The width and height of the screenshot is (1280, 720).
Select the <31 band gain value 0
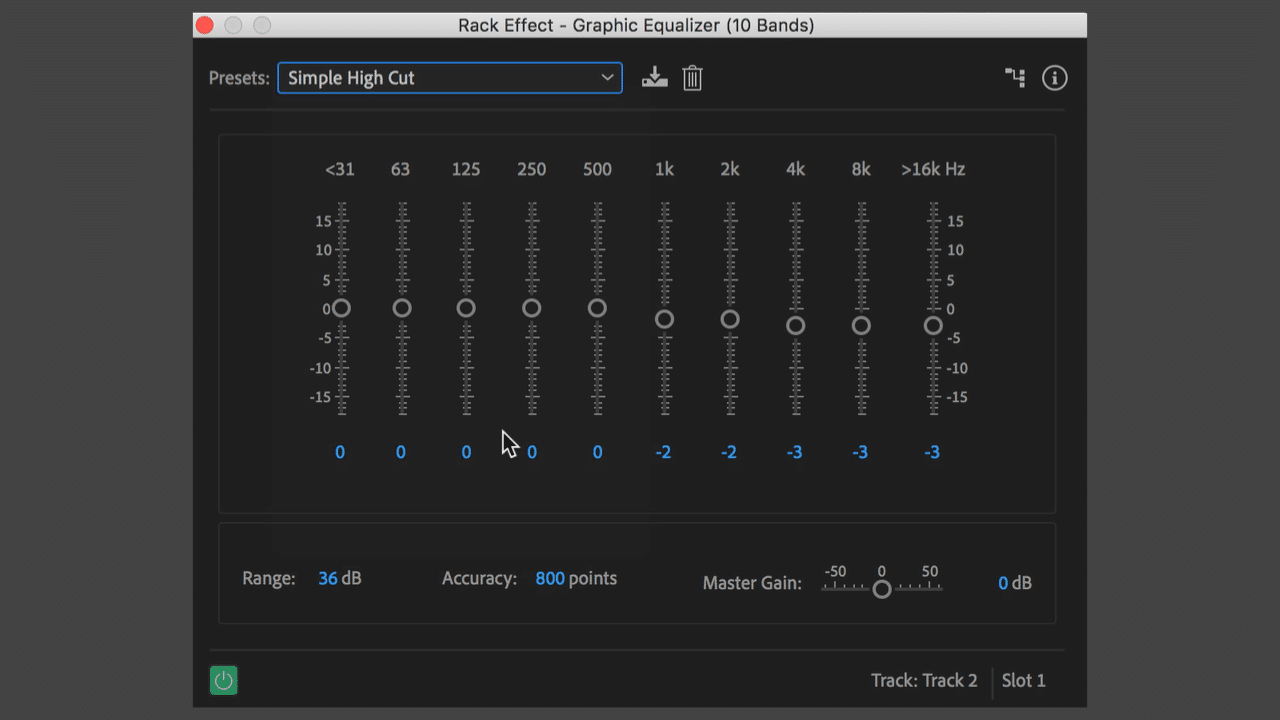pos(340,452)
